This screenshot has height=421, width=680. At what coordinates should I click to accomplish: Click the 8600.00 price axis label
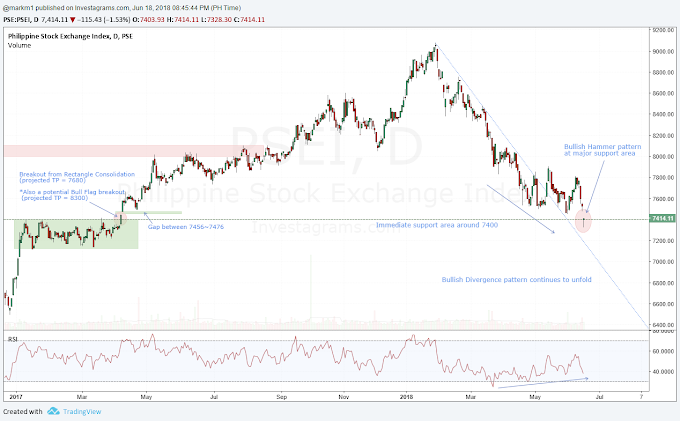(x=664, y=93)
